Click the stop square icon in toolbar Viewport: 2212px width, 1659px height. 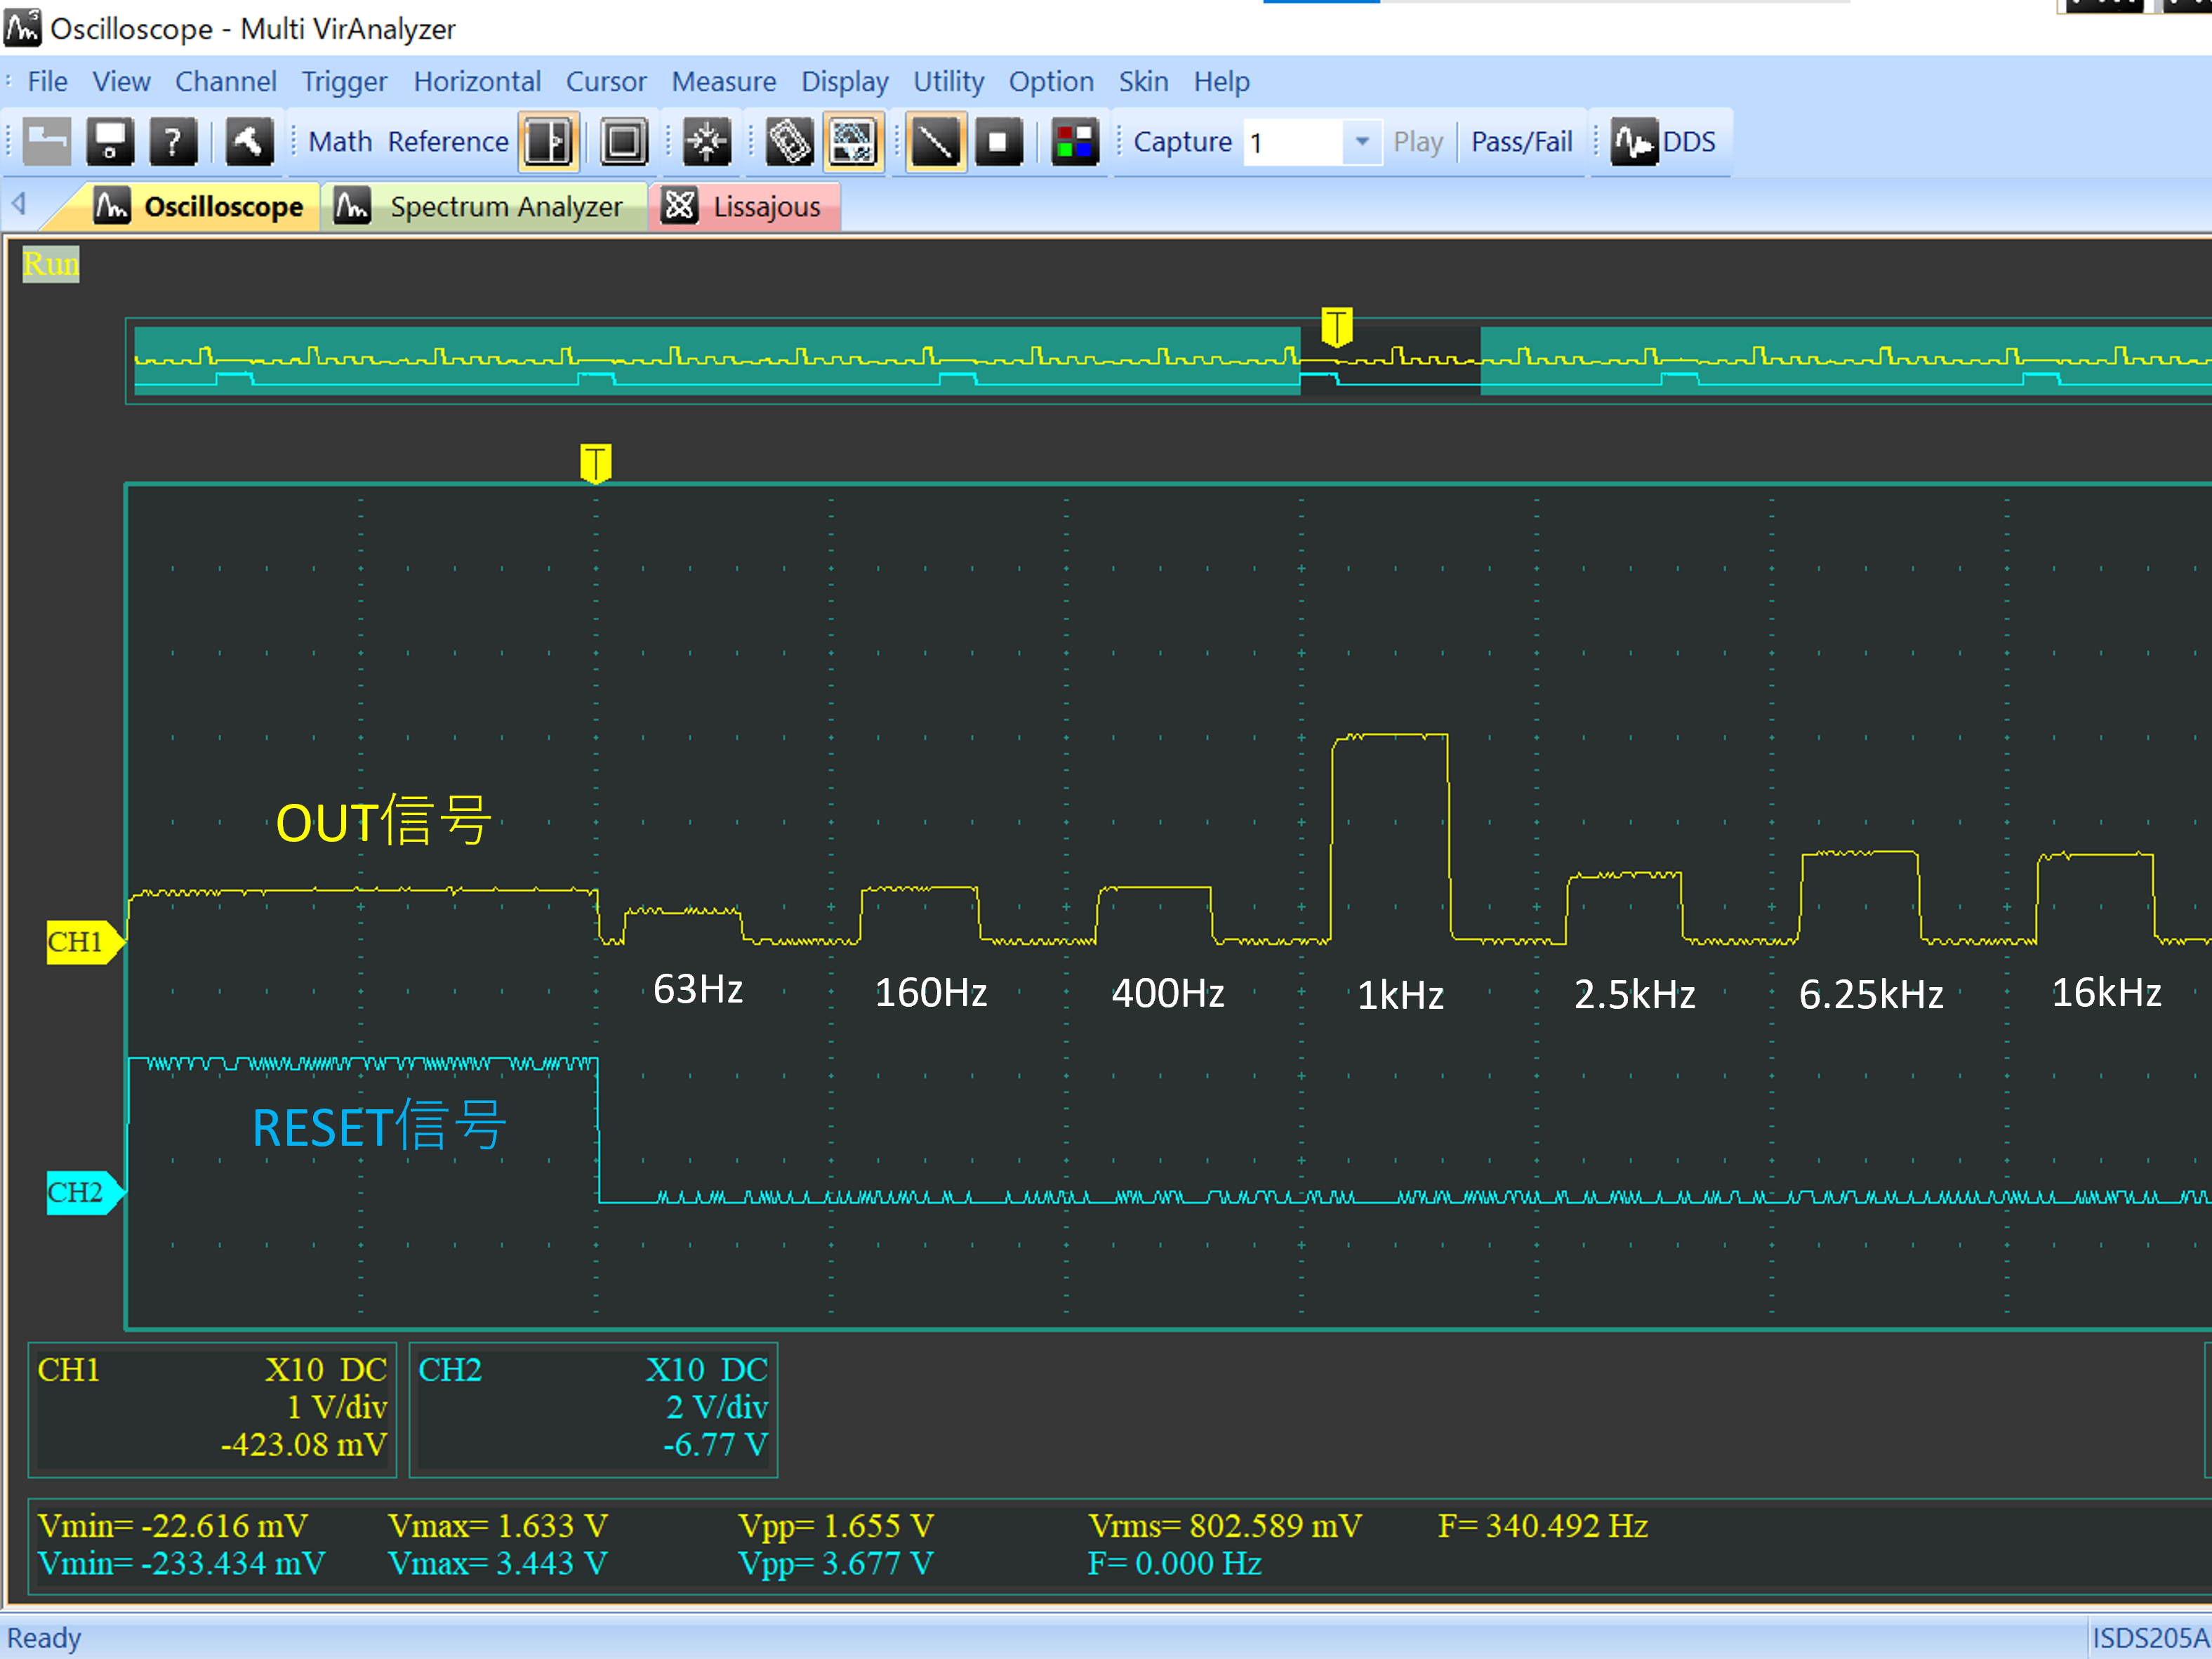pos(998,142)
